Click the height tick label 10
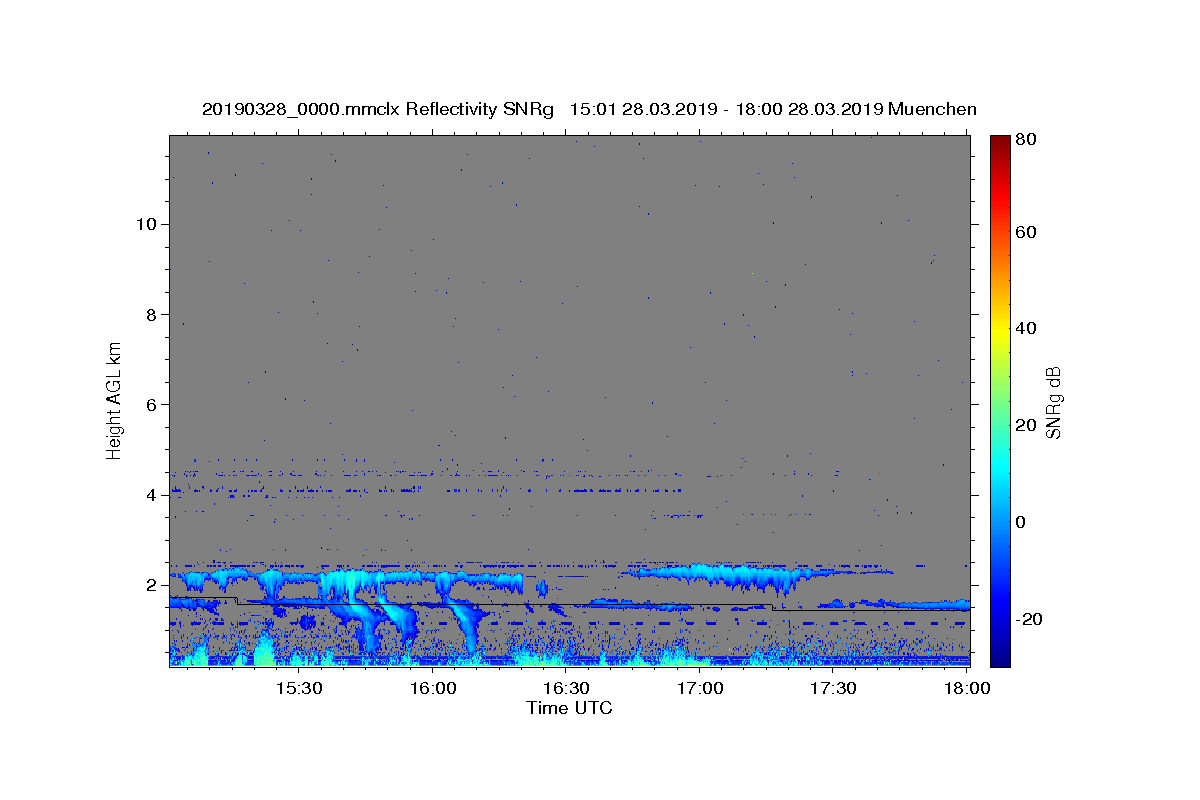 [x=145, y=224]
